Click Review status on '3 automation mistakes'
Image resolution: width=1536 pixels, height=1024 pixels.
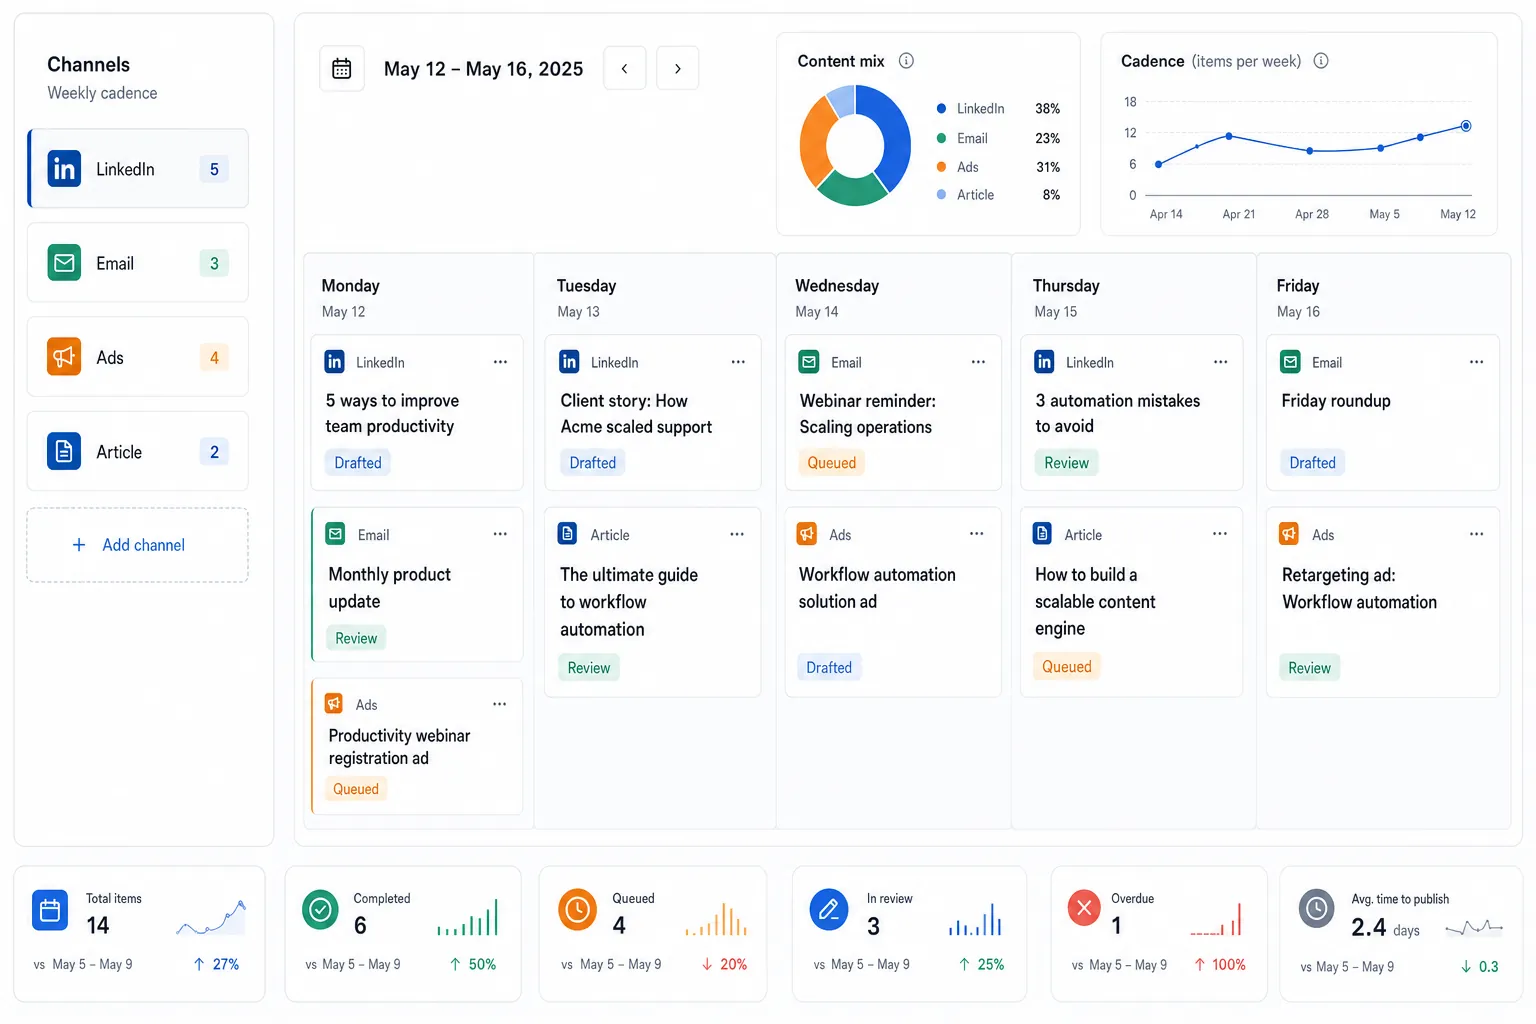pos(1066,463)
